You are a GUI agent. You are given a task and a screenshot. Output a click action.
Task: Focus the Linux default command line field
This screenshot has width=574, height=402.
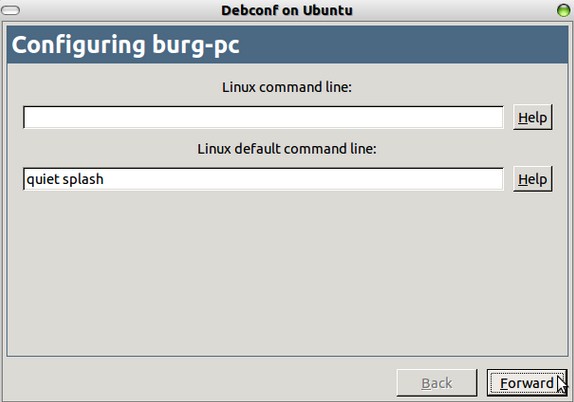pos(263,179)
